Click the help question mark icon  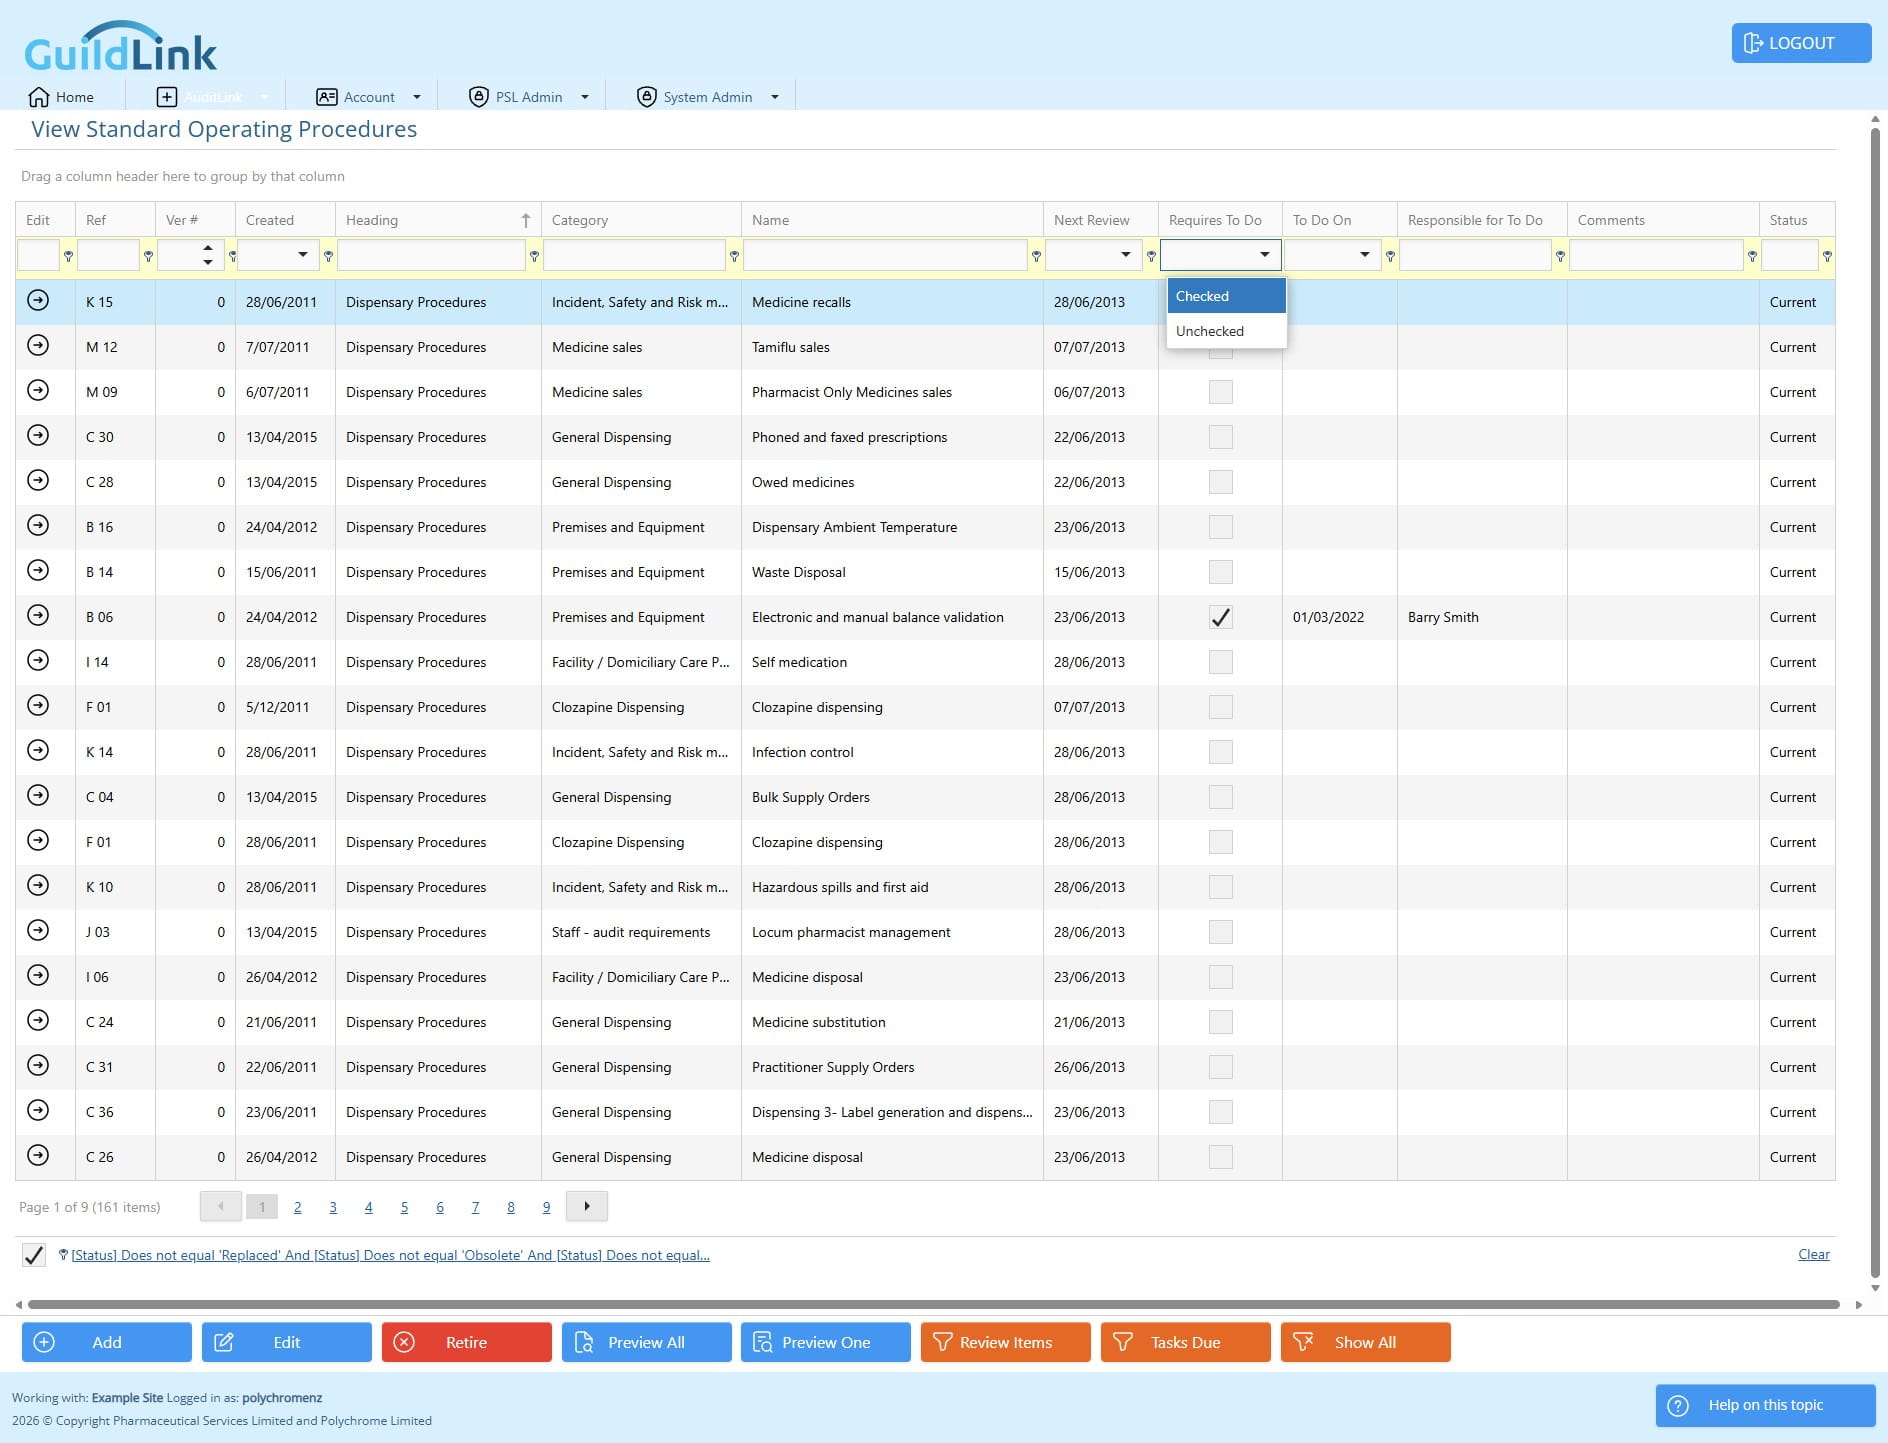tap(1679, 1405)
